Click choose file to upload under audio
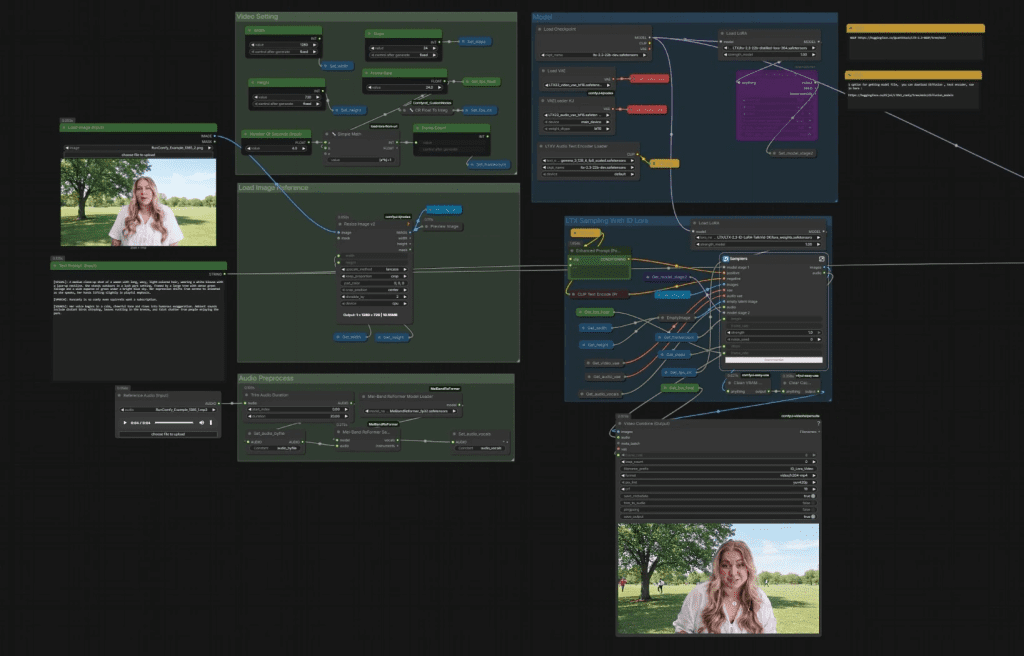The height and width of the screenshot is (656, 1024). tap(168, 435)
